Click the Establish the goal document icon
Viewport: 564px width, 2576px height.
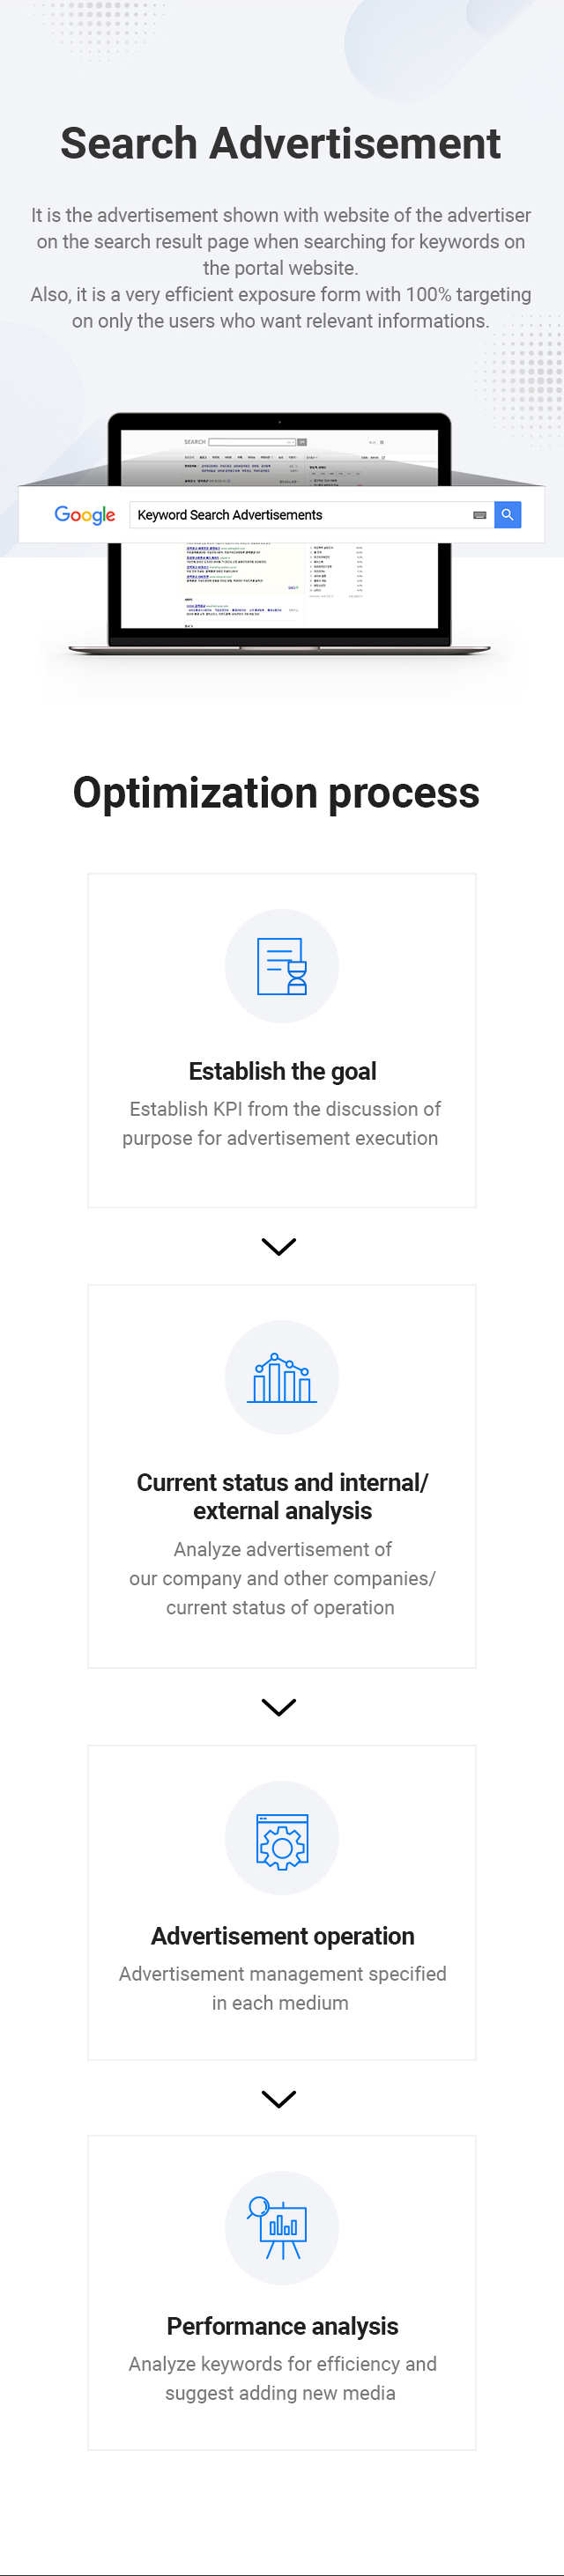coord(282,966)
